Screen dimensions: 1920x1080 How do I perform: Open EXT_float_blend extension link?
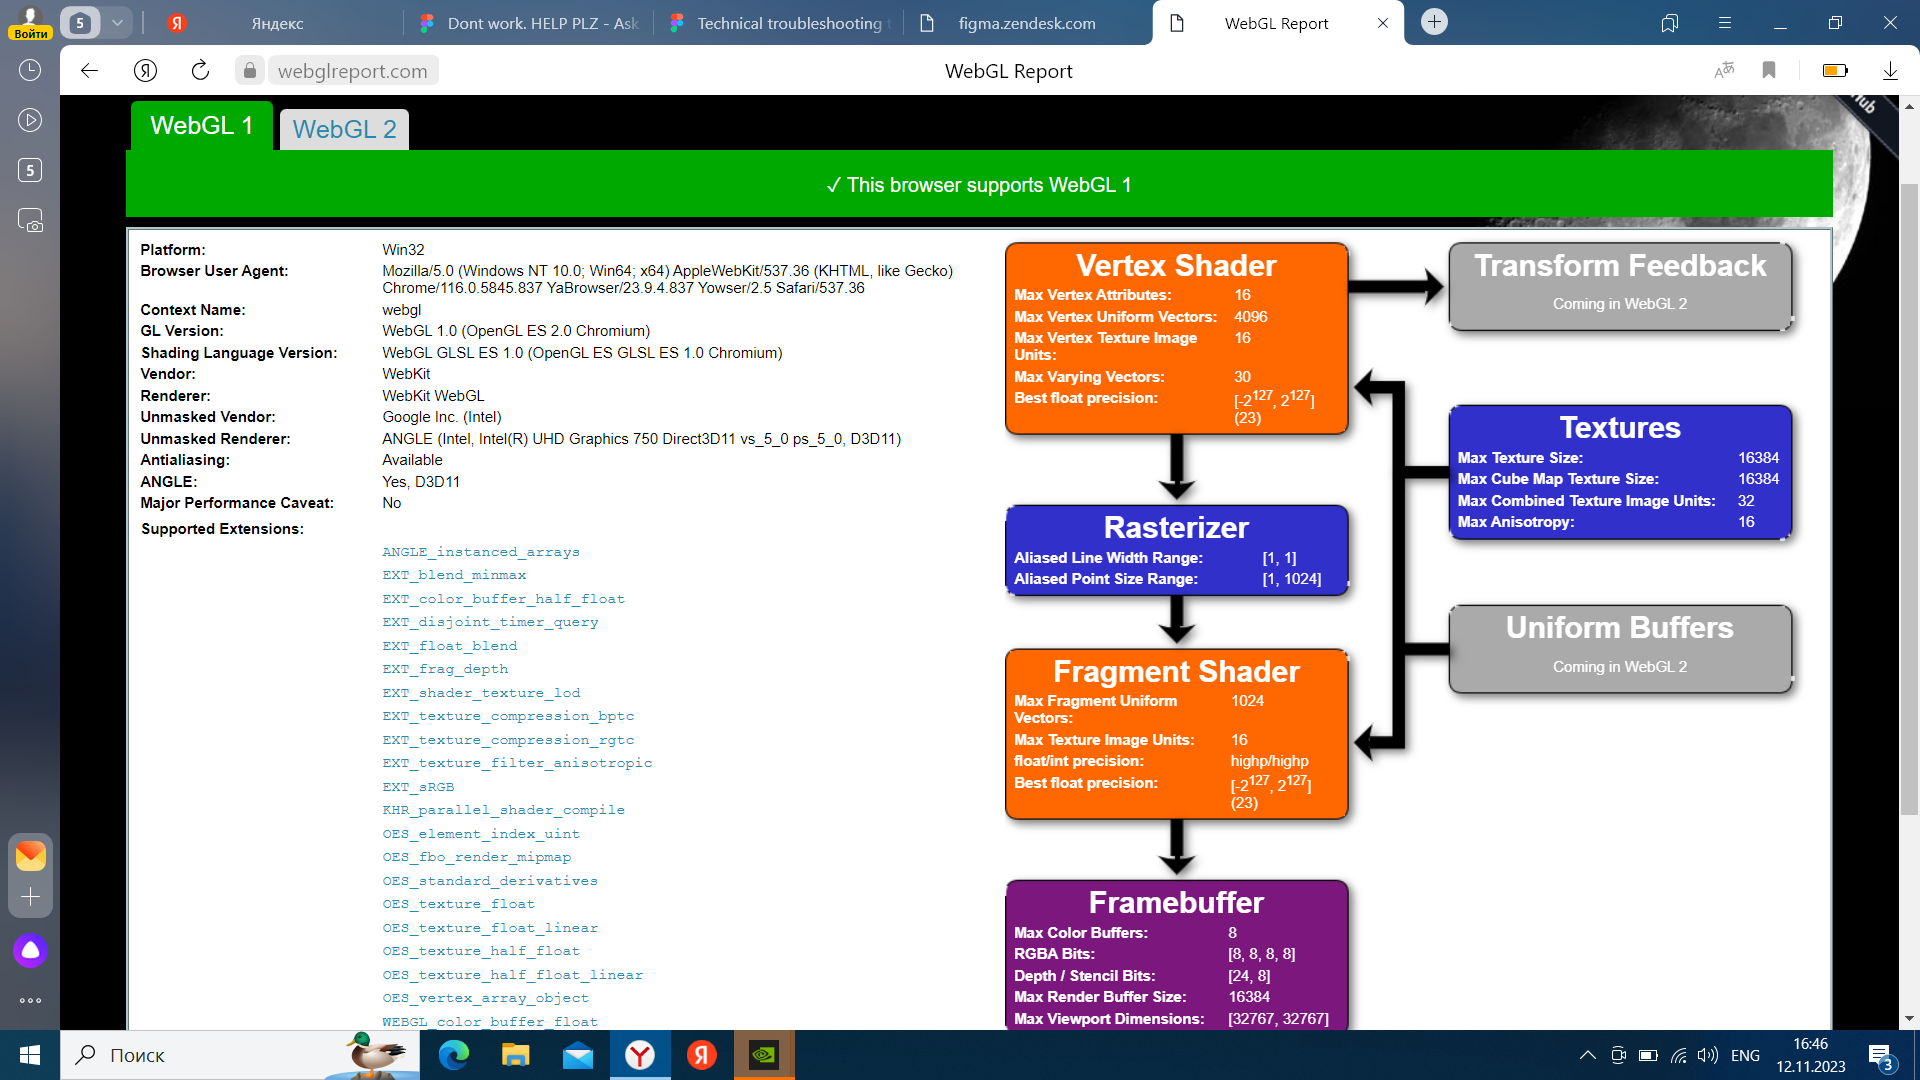point(450,646)
